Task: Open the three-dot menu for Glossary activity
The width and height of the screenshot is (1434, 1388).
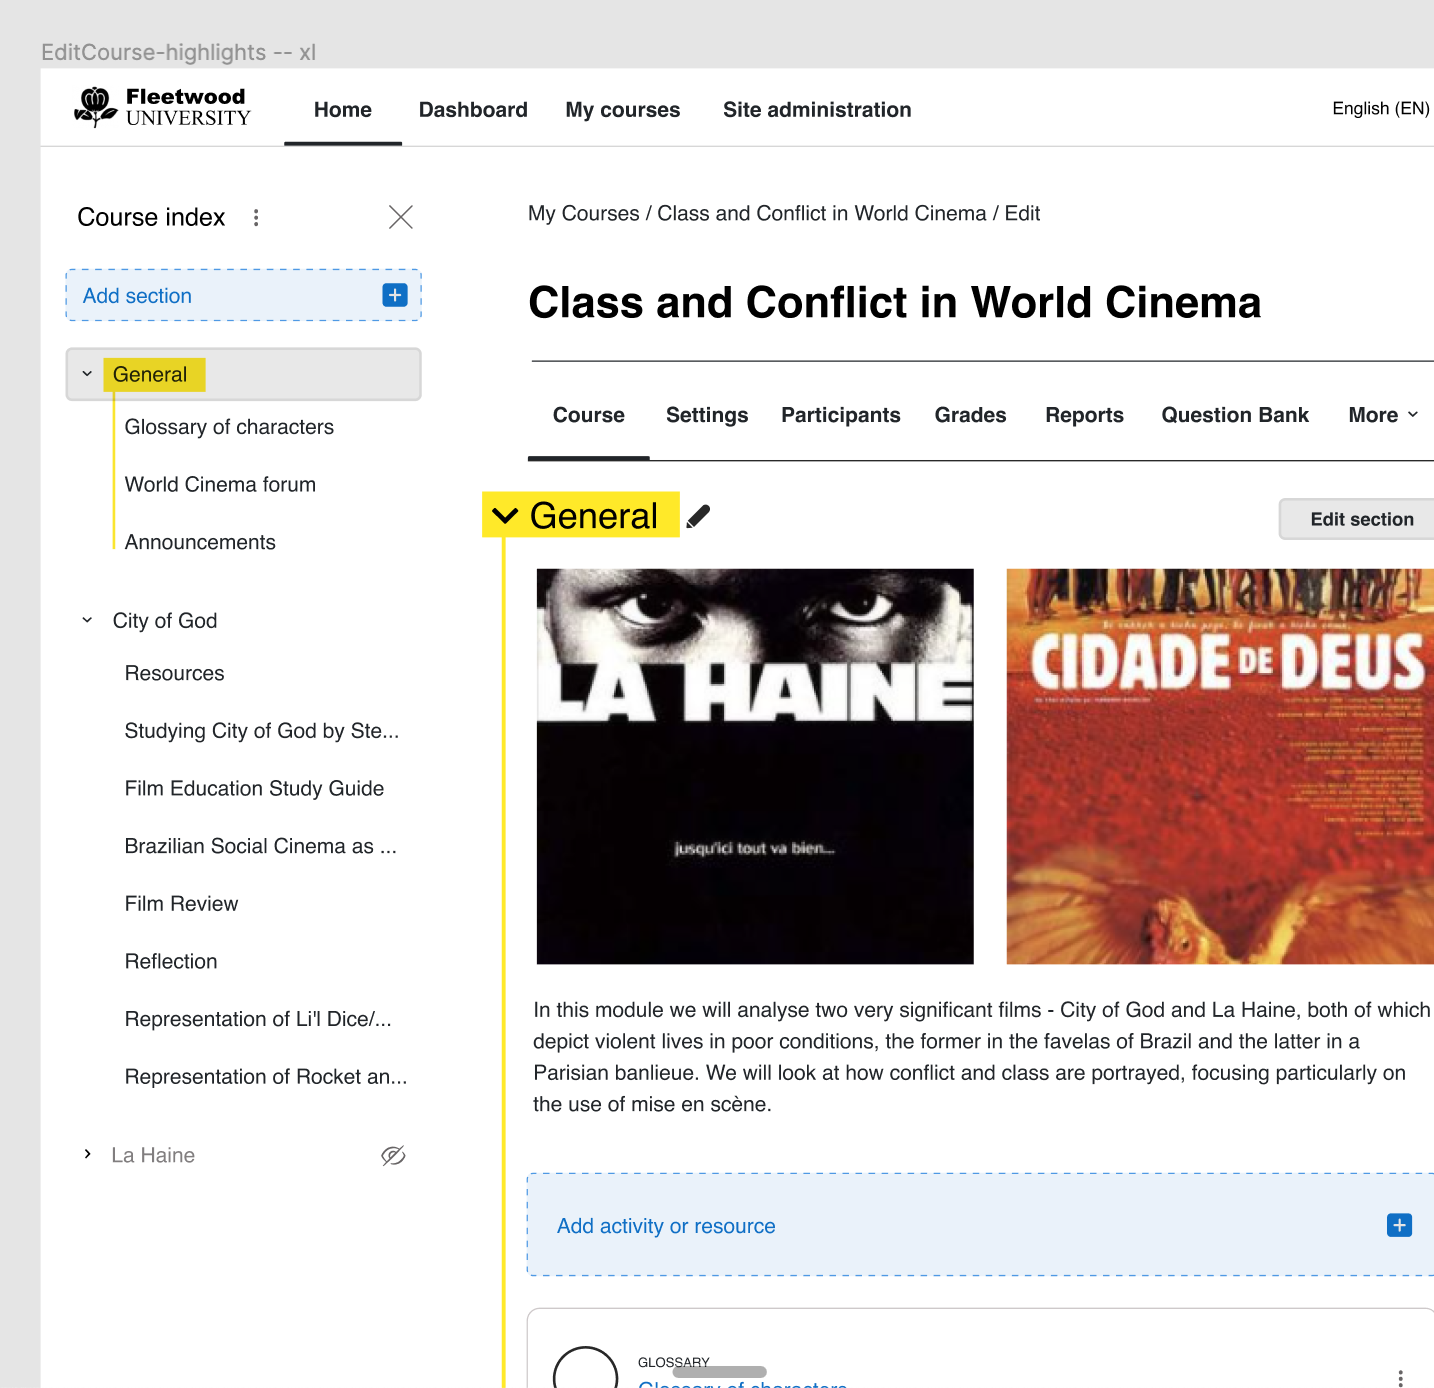Action: point(1400,1378)
